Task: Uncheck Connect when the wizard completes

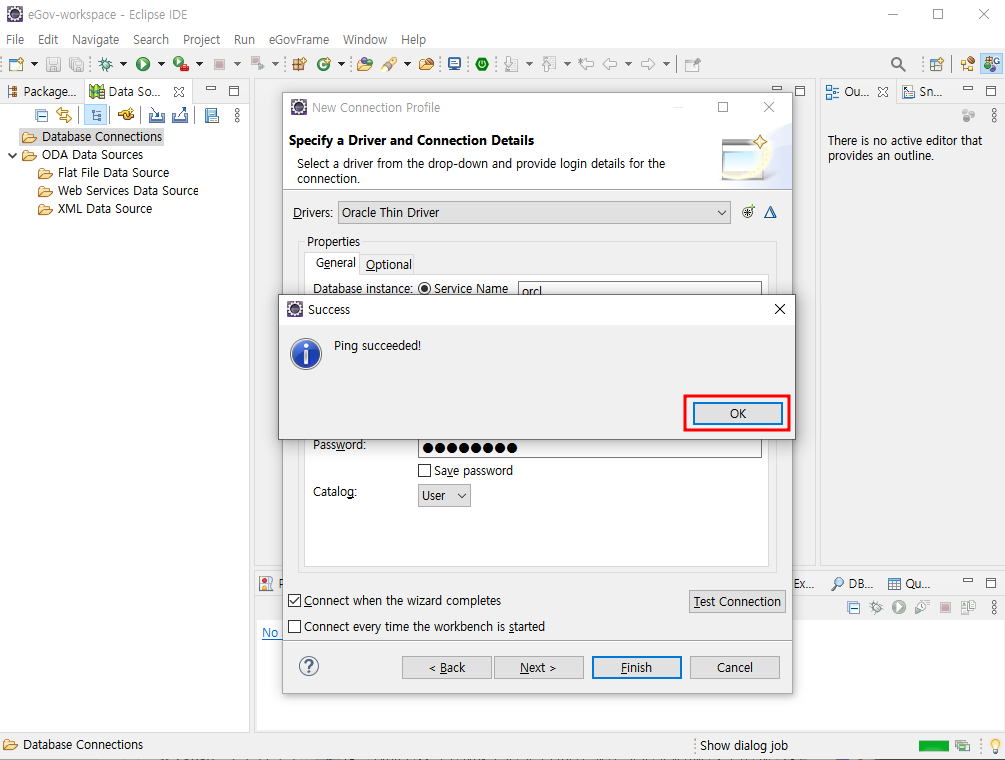Action: [x=295, y=600]
